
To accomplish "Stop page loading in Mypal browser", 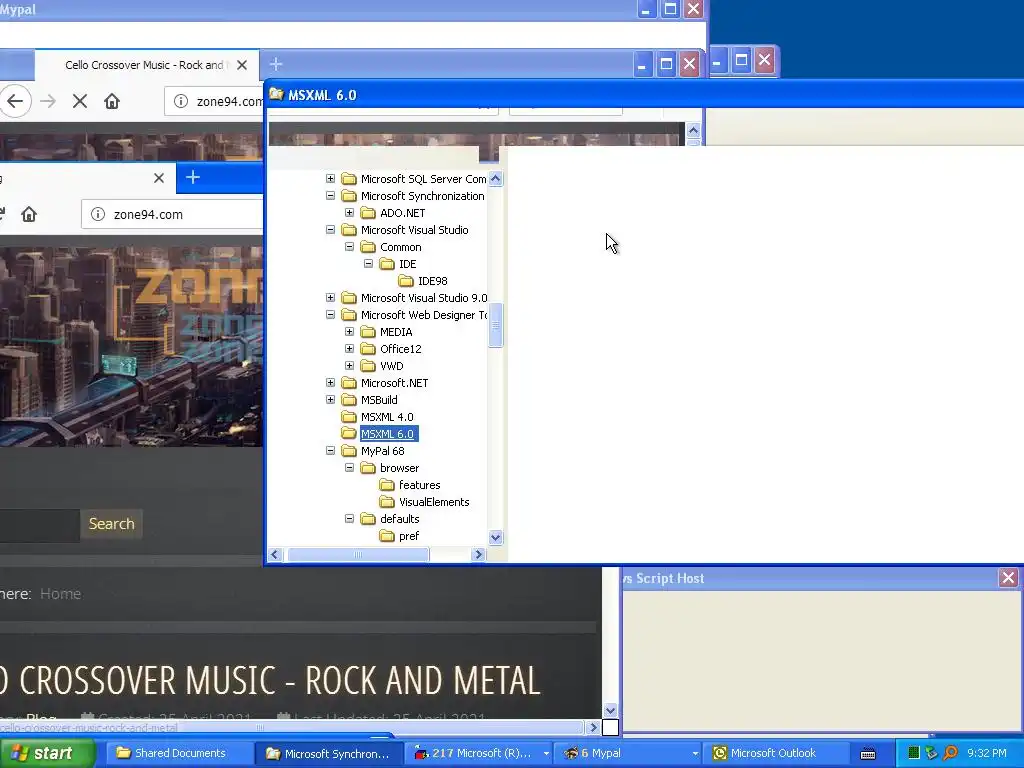I will [80, 101].
